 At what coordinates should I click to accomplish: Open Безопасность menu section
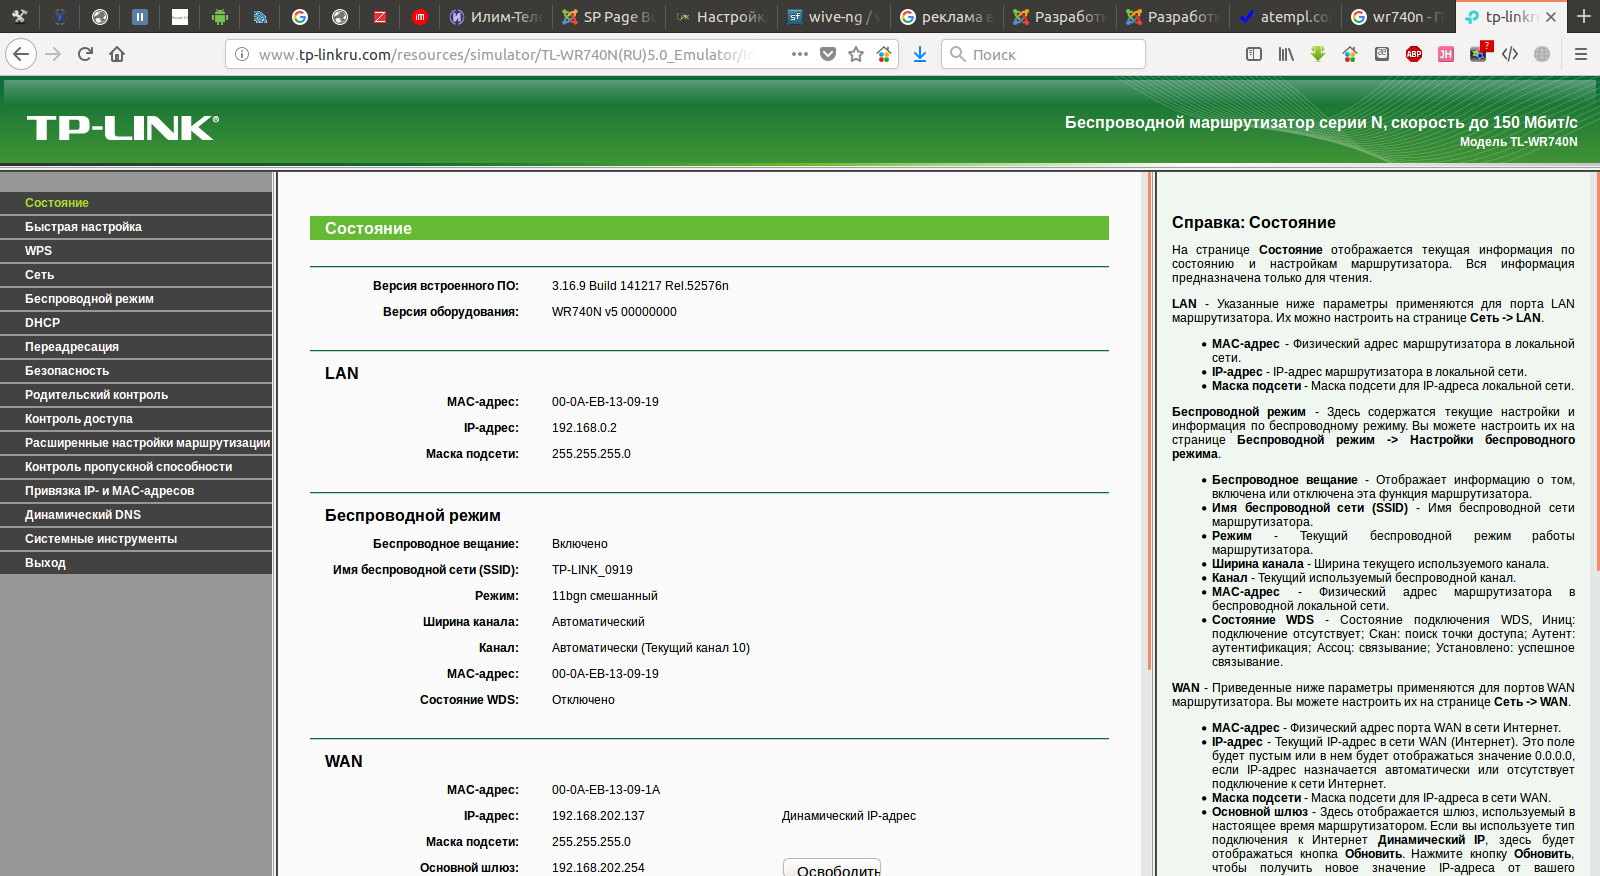pos(136,371)
